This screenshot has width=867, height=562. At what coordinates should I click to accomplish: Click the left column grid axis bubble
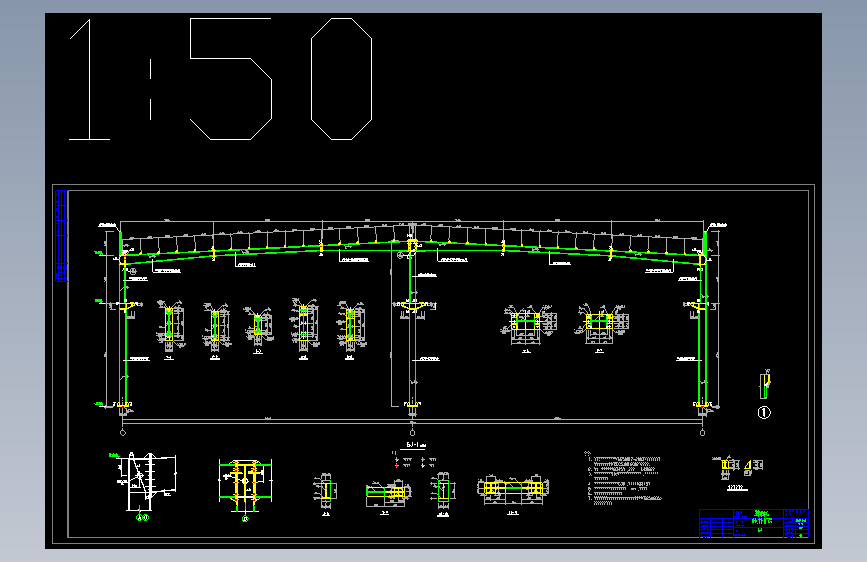coord(123,433)
